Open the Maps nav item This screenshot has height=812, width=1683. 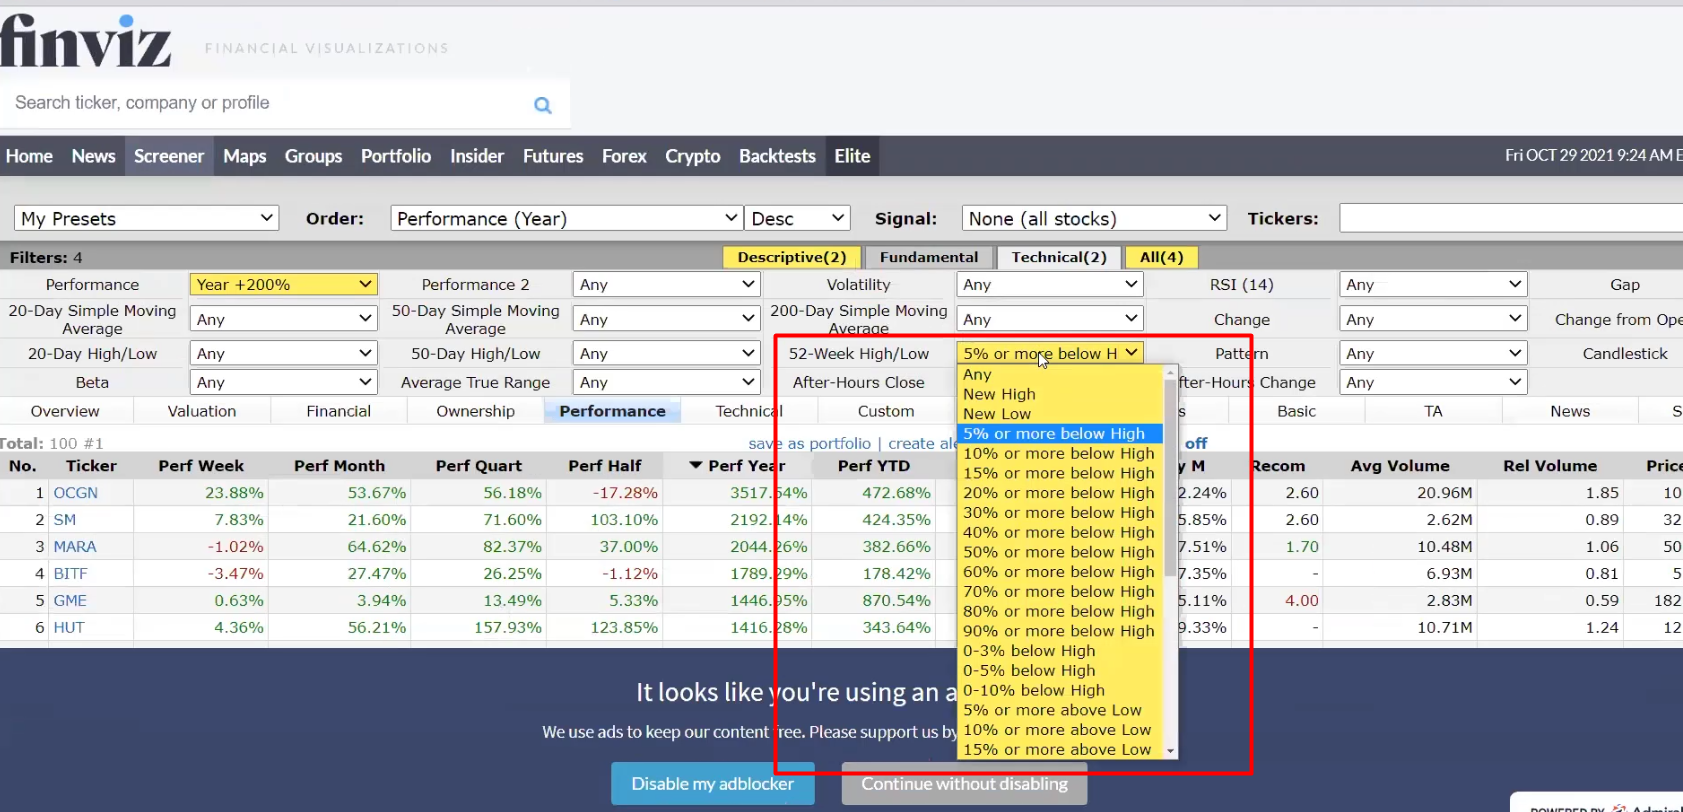coord(244,156)
